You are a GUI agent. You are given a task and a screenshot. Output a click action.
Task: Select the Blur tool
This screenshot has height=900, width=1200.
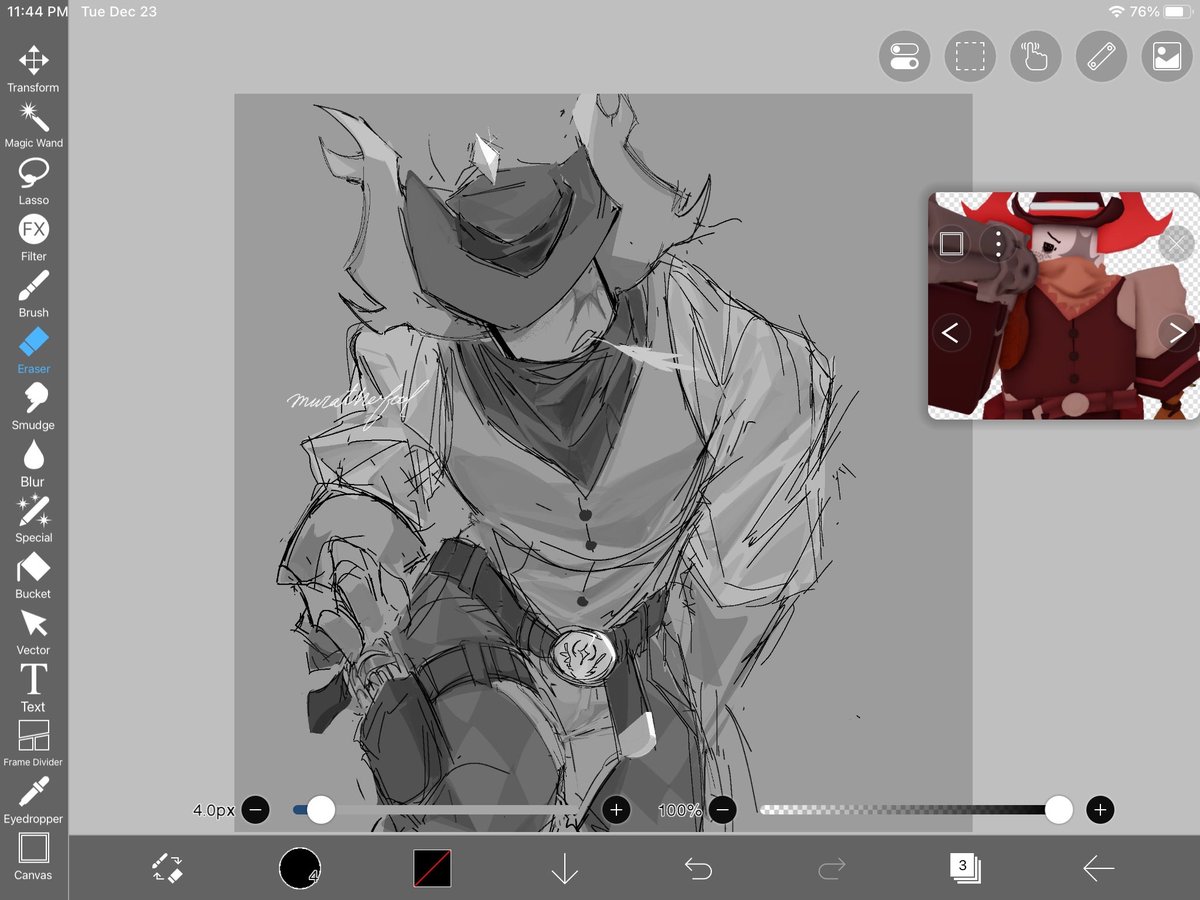[x=33, y=463]
